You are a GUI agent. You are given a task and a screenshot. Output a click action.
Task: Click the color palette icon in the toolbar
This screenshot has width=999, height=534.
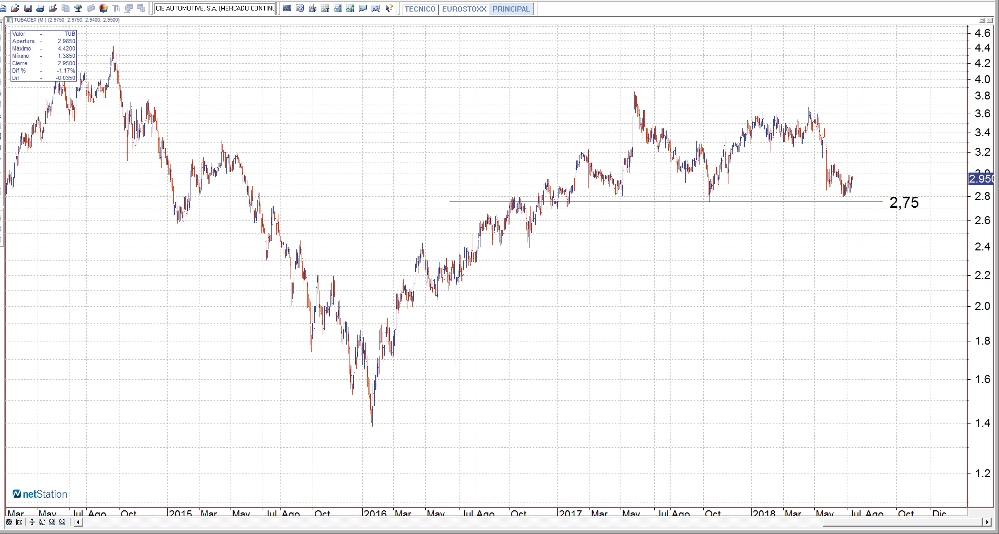[103, 8]
